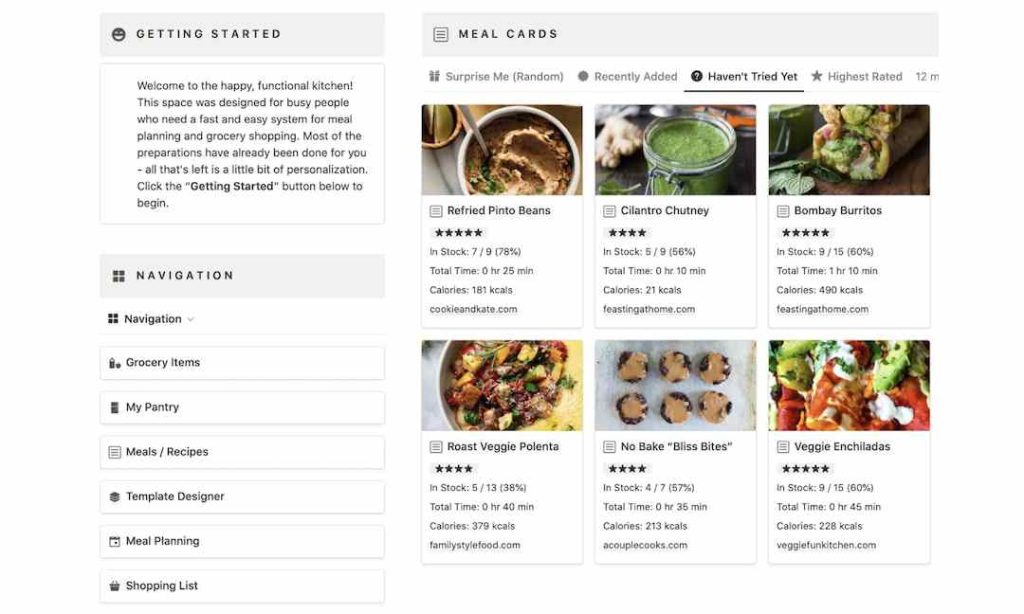This screenshot has width=1024, height=614.
Task: Switch to the Recently Added filter tab
Action: pos(629,75)
